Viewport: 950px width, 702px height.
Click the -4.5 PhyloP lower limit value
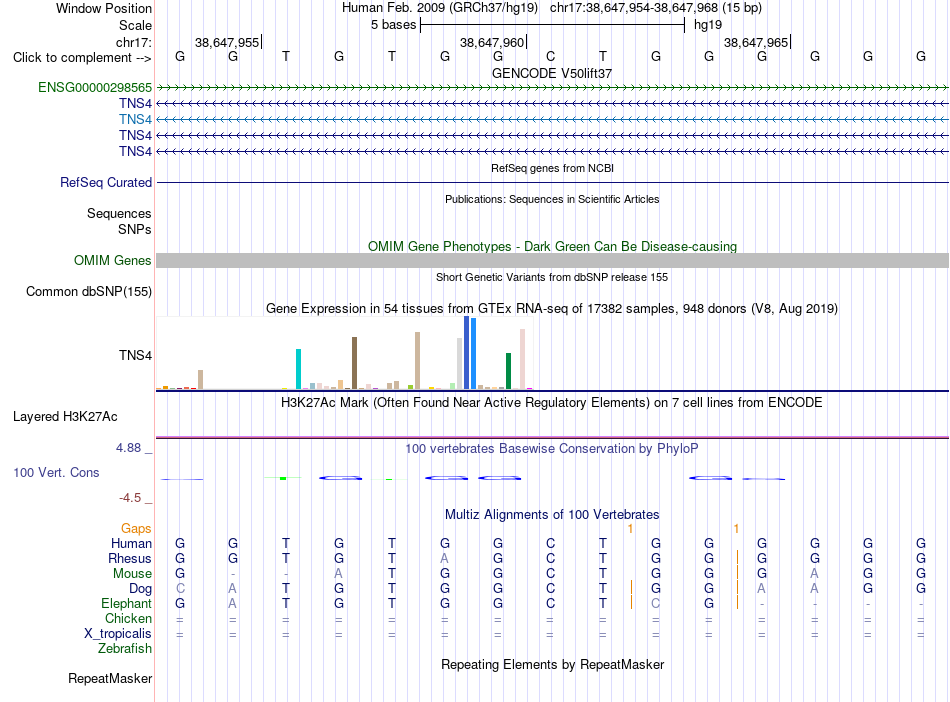(x=130, y=498)
